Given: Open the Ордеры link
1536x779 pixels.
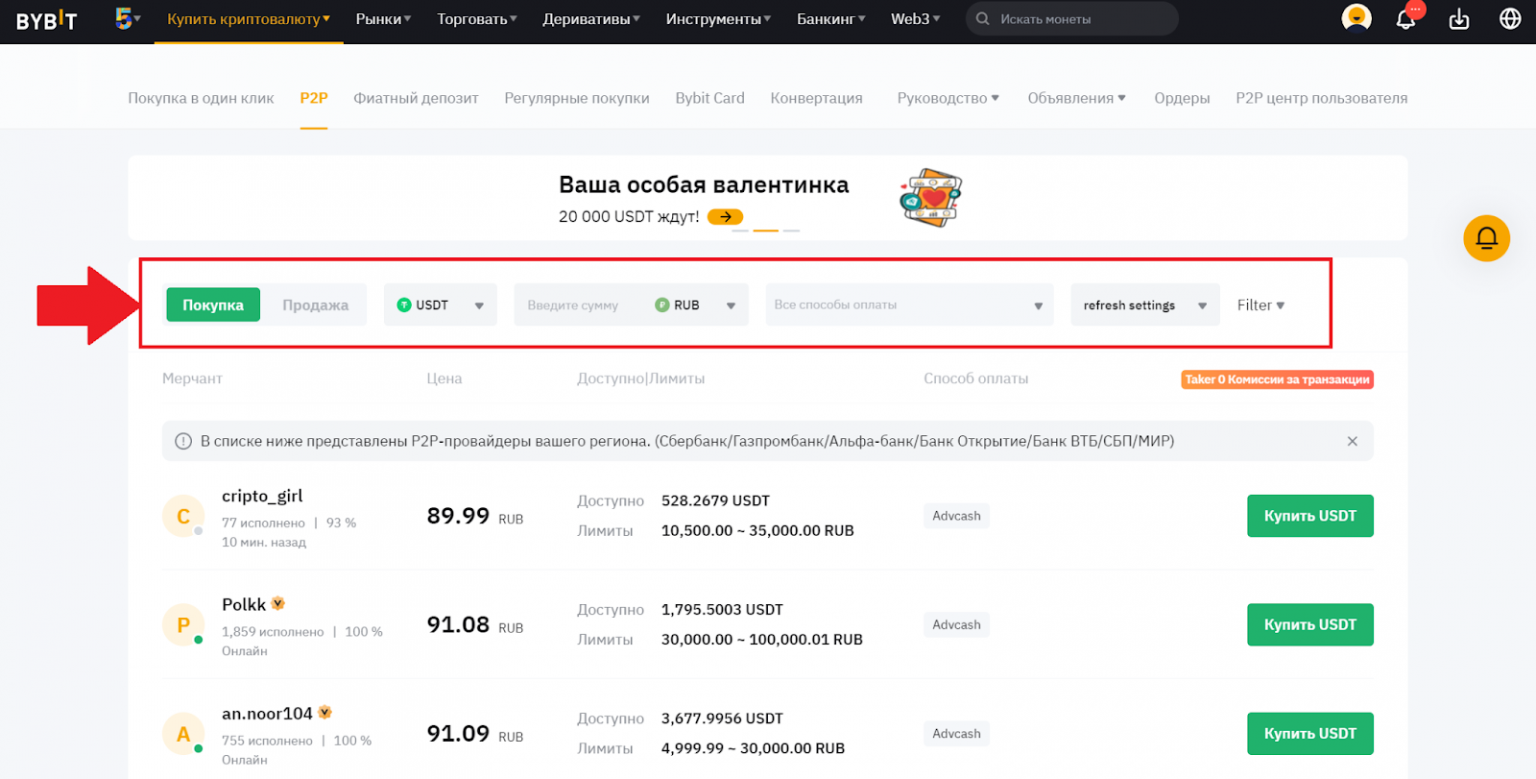Looking at the screenshot, I should pyautogui.click(x=1181, y=98).
